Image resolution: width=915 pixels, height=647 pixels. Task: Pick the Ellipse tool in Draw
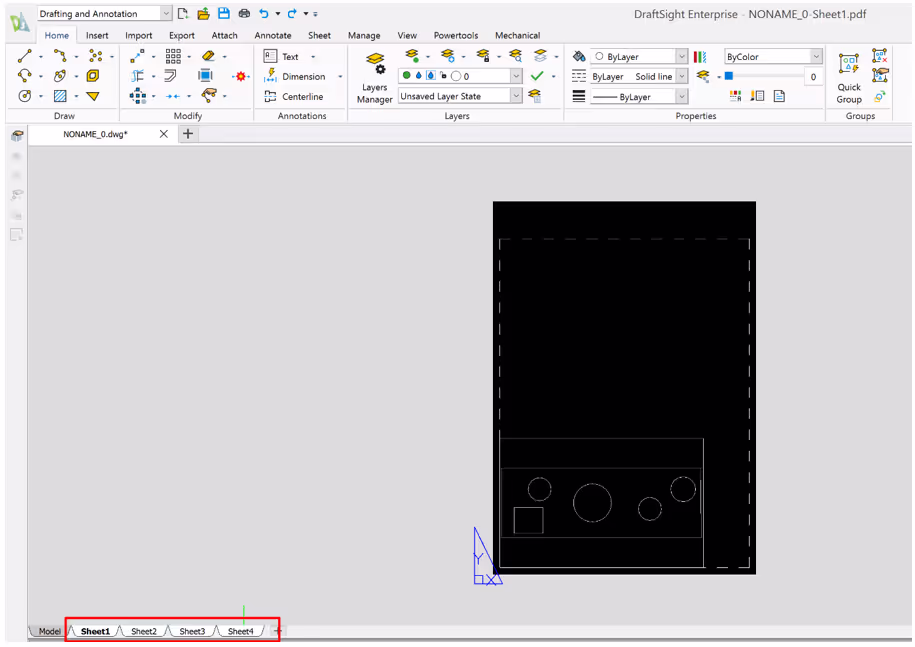(x=60, y=76)
